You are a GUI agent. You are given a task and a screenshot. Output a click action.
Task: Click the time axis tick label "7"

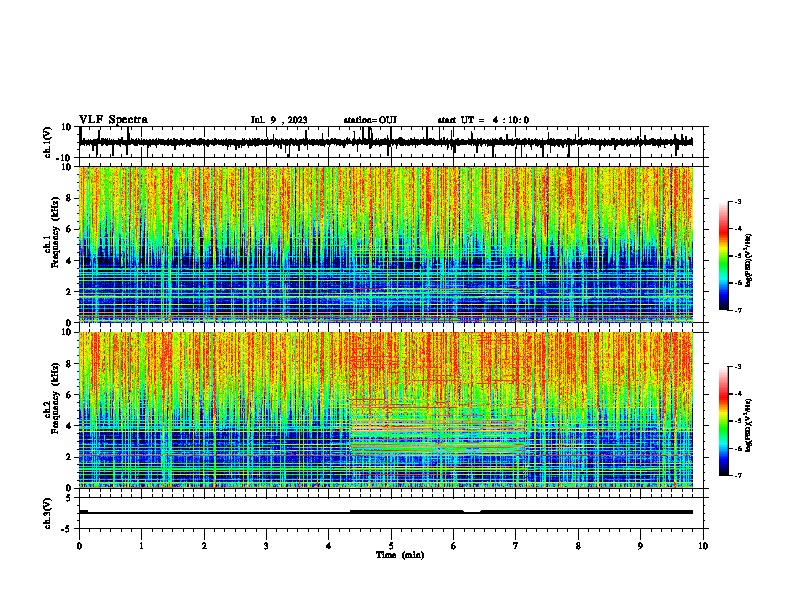[x=516, y=546]
